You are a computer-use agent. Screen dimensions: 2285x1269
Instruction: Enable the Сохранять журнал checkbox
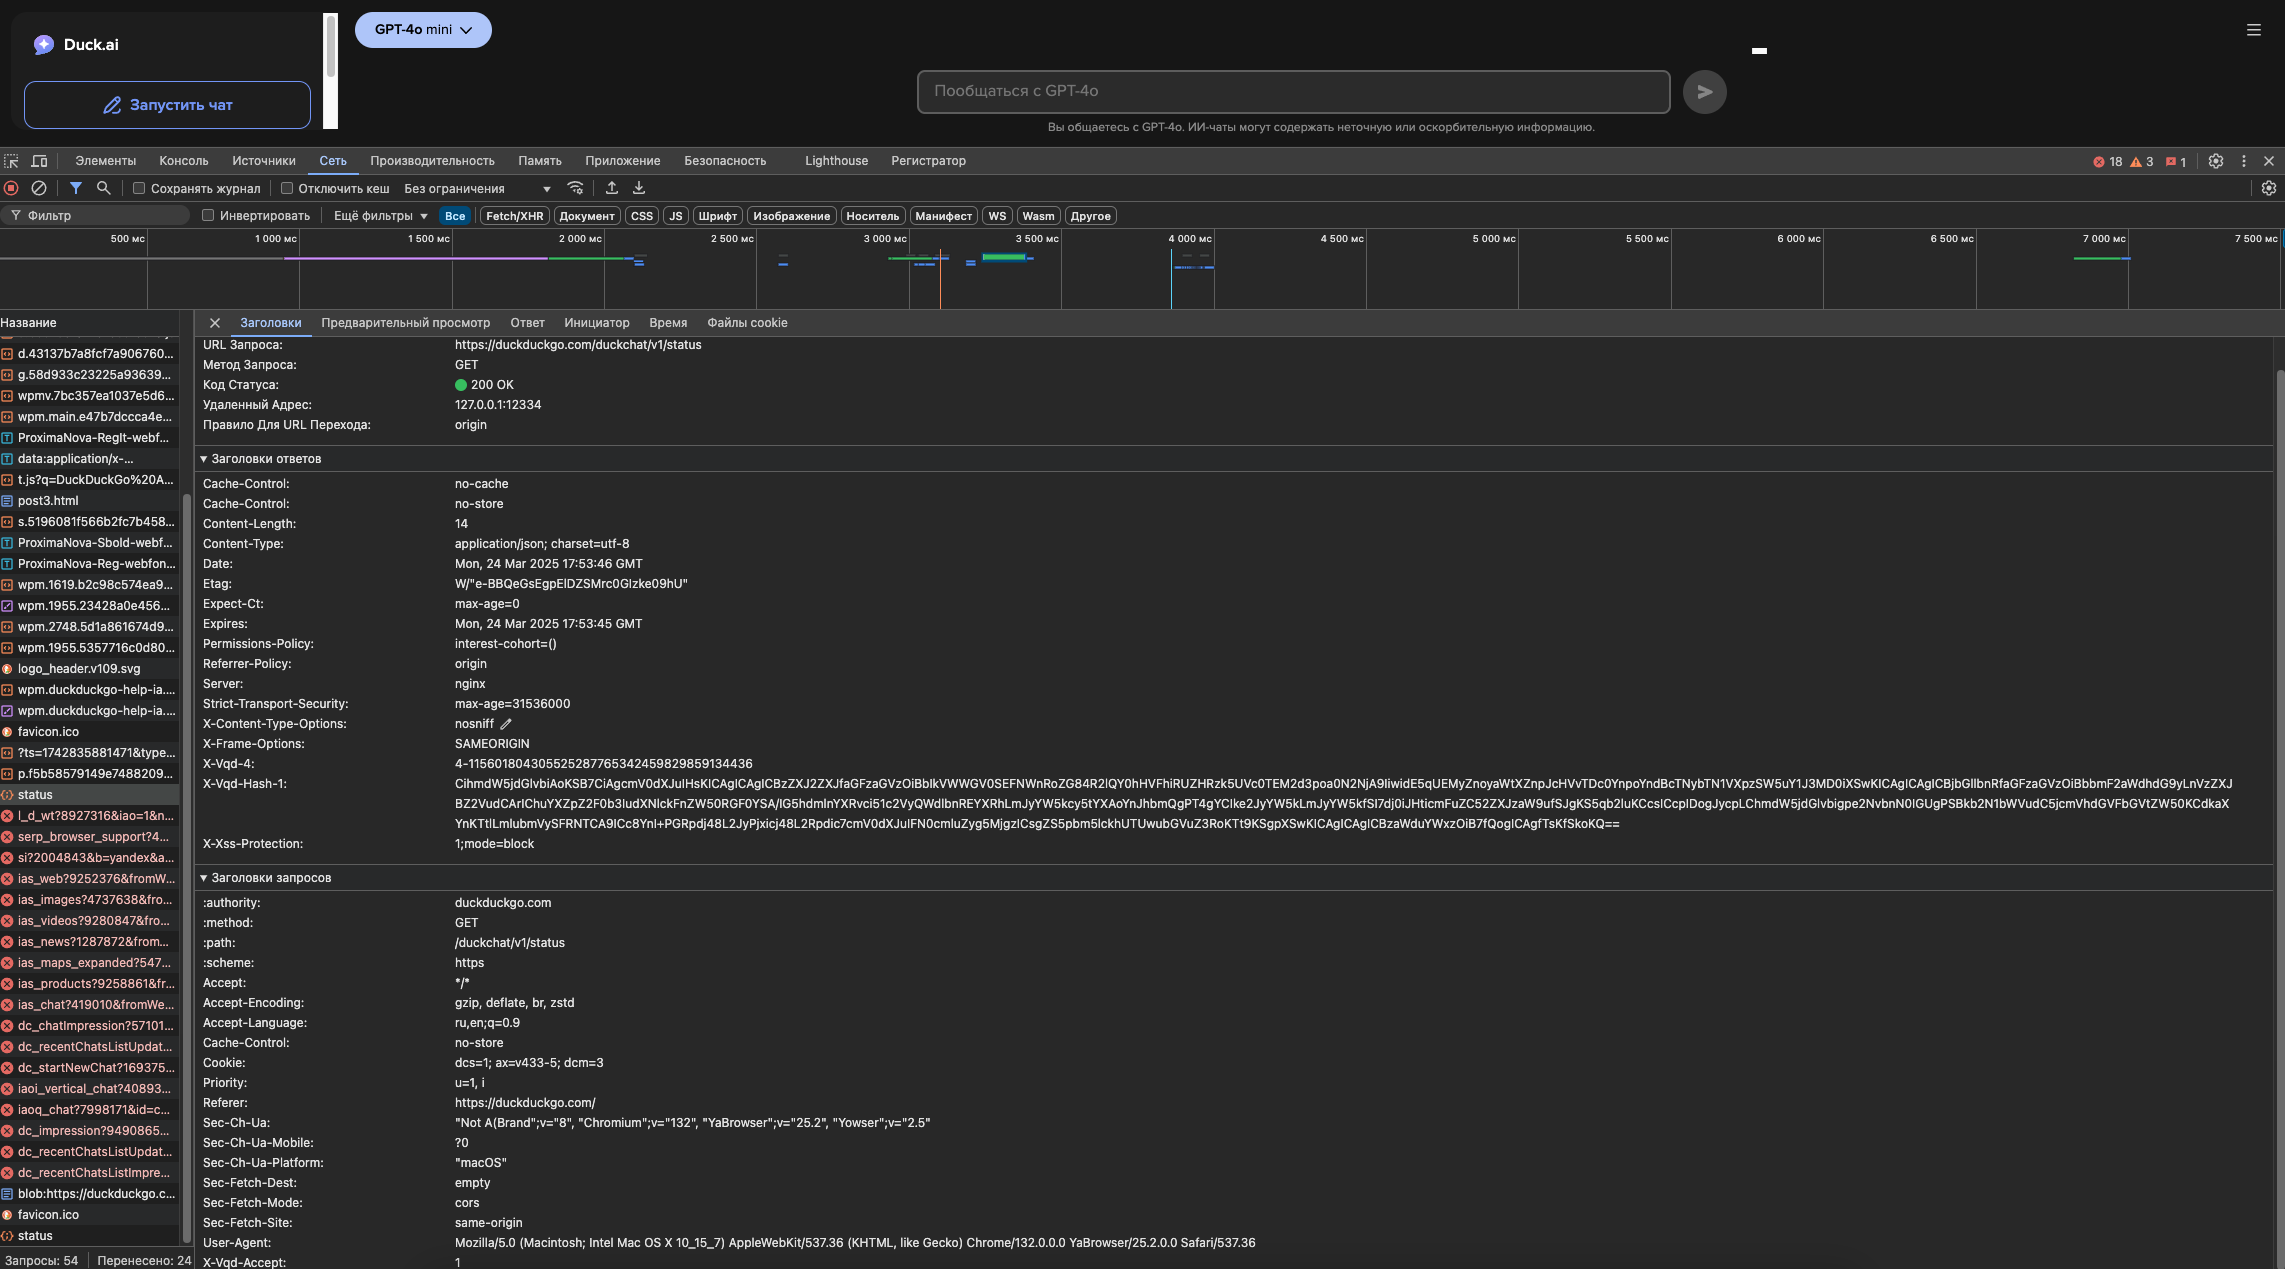[x=140, y=188]
